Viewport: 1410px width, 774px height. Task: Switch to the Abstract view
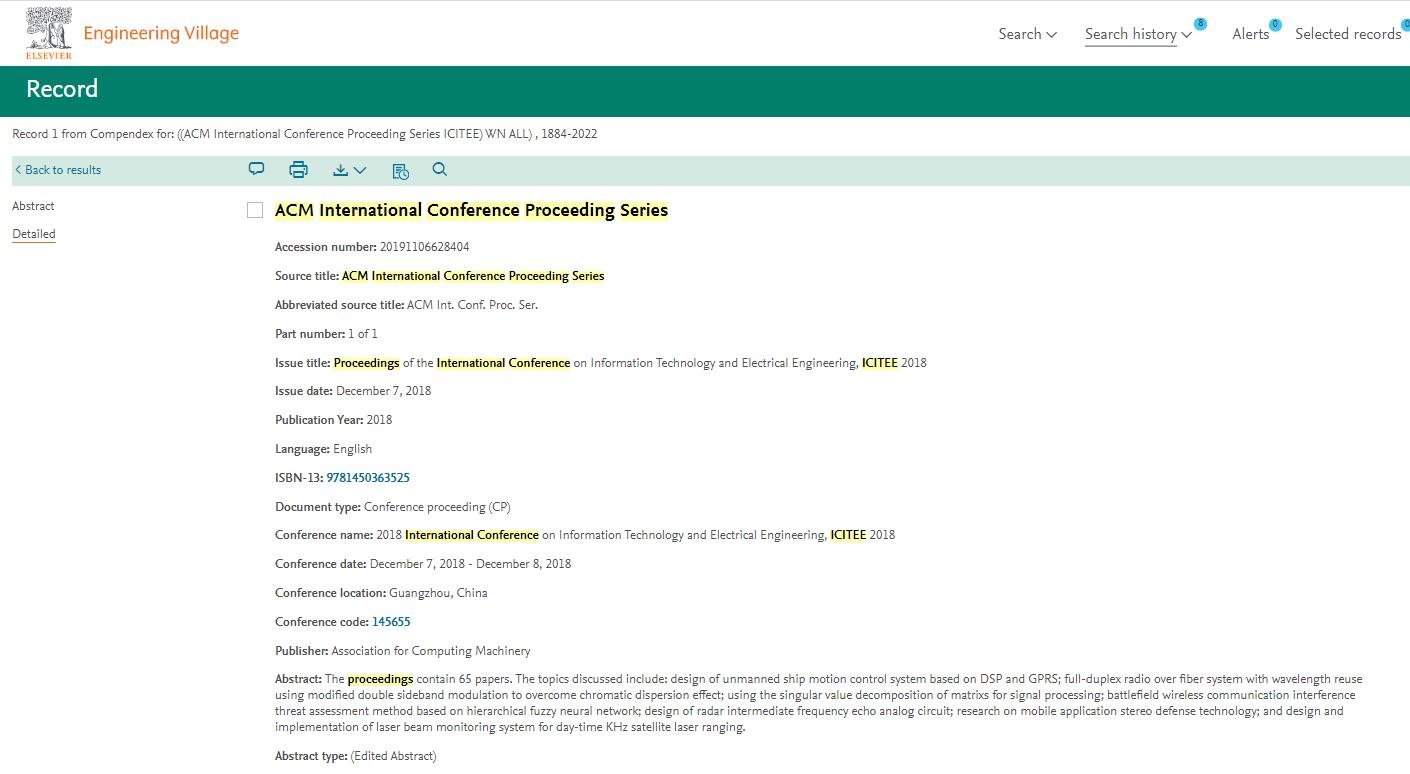click(x=33, y=206)
